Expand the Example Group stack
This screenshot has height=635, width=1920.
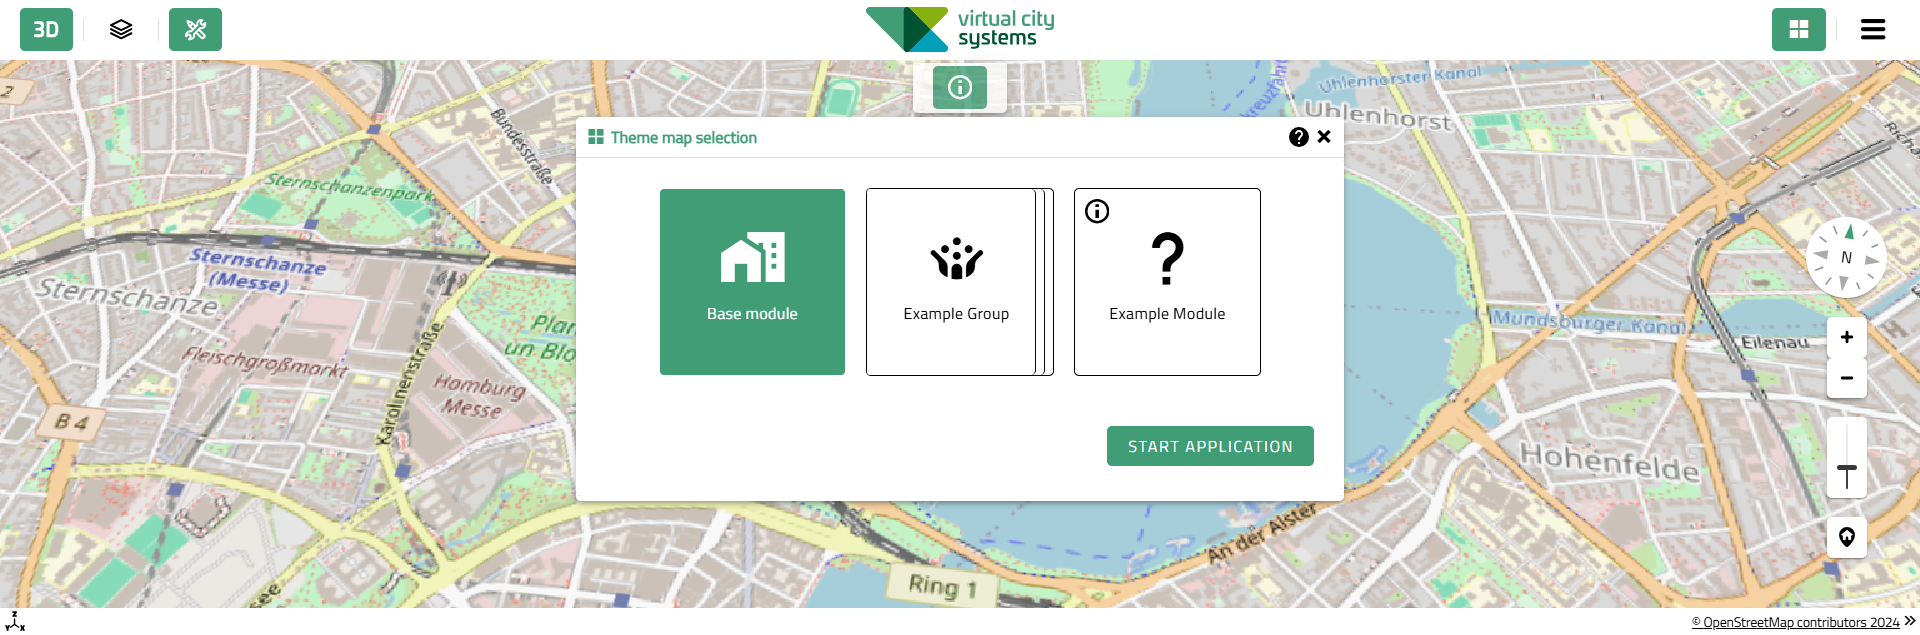tap(955, 282)
